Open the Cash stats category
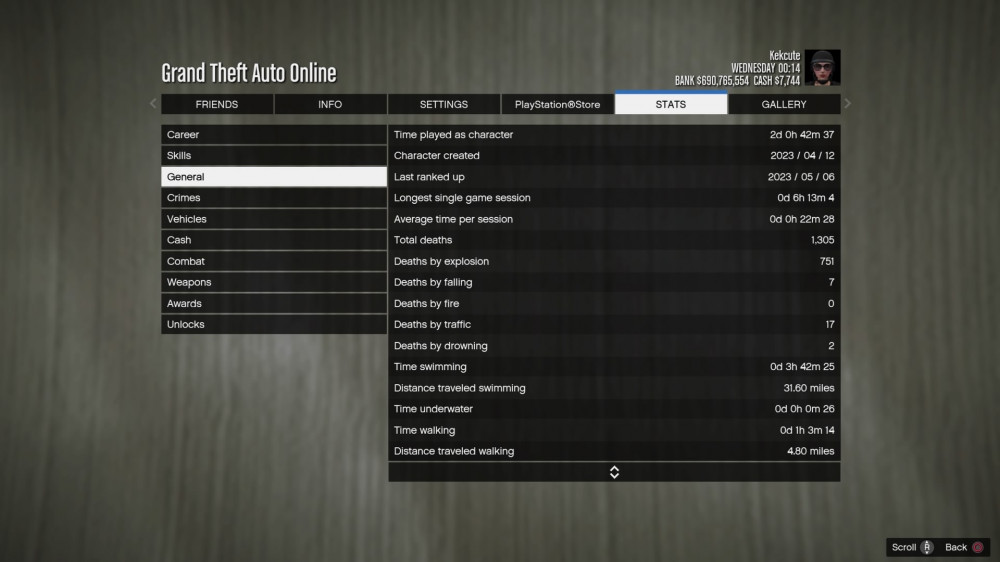1000x562 pixels. tap(274, 240)
